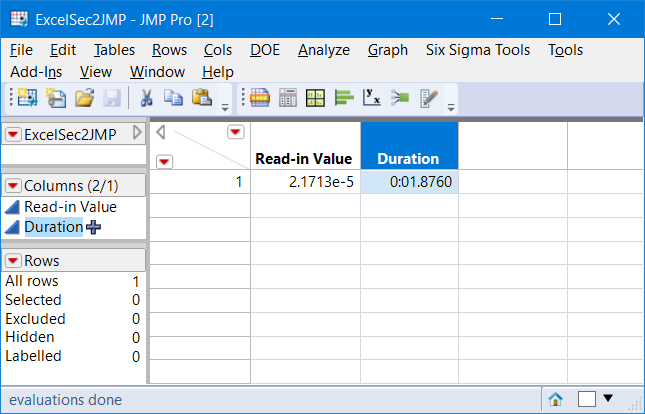The height and width of the screenshot is (414, 645).
Task: Open the Tools menu
Action: [x=566, y=50]
